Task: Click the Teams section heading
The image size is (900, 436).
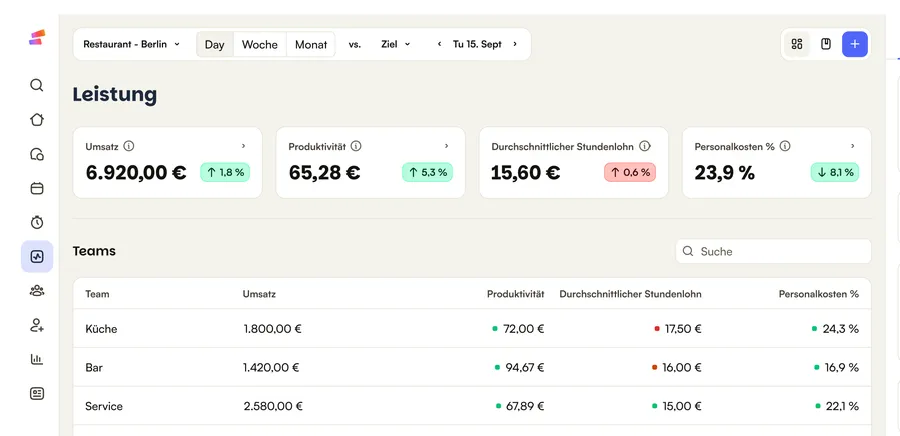Action: tap(94, 251)
